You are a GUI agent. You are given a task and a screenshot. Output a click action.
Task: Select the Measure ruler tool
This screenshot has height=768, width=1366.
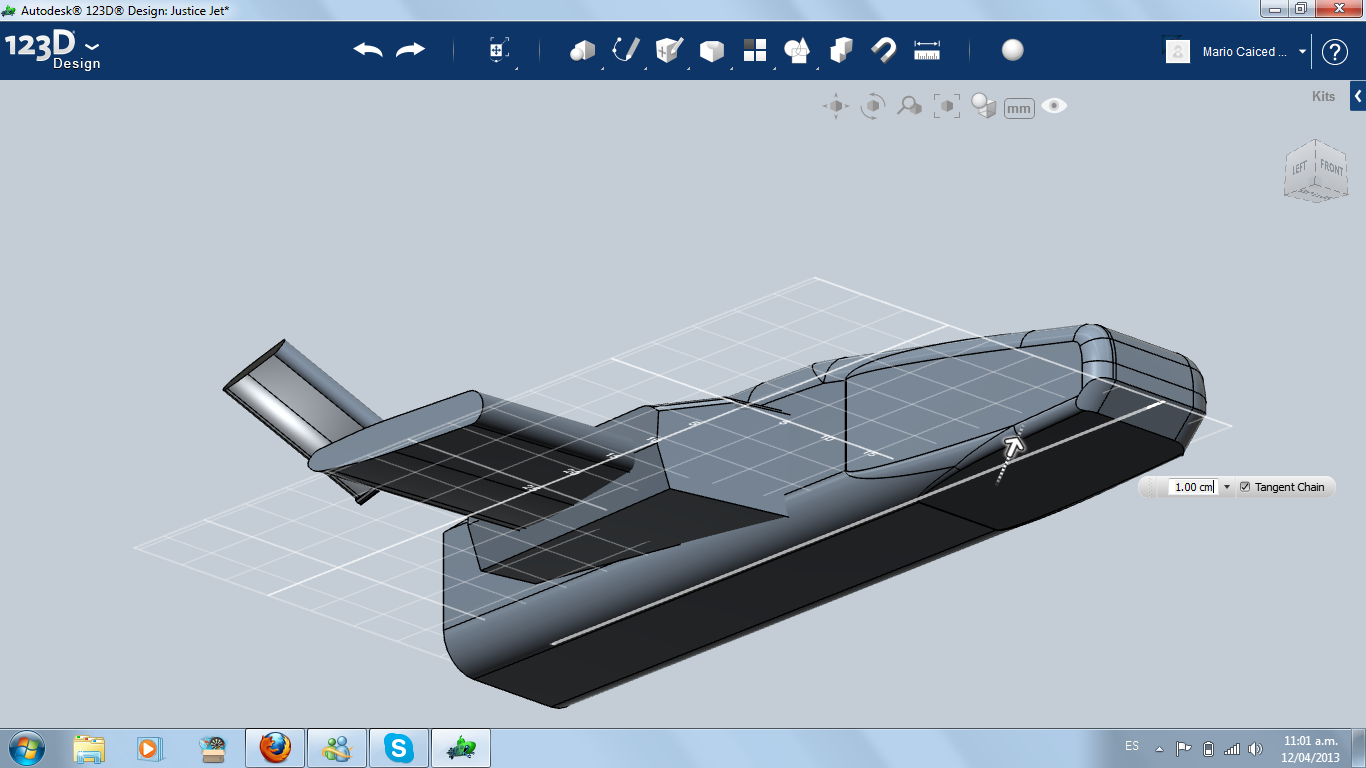[x=928, y=51]
